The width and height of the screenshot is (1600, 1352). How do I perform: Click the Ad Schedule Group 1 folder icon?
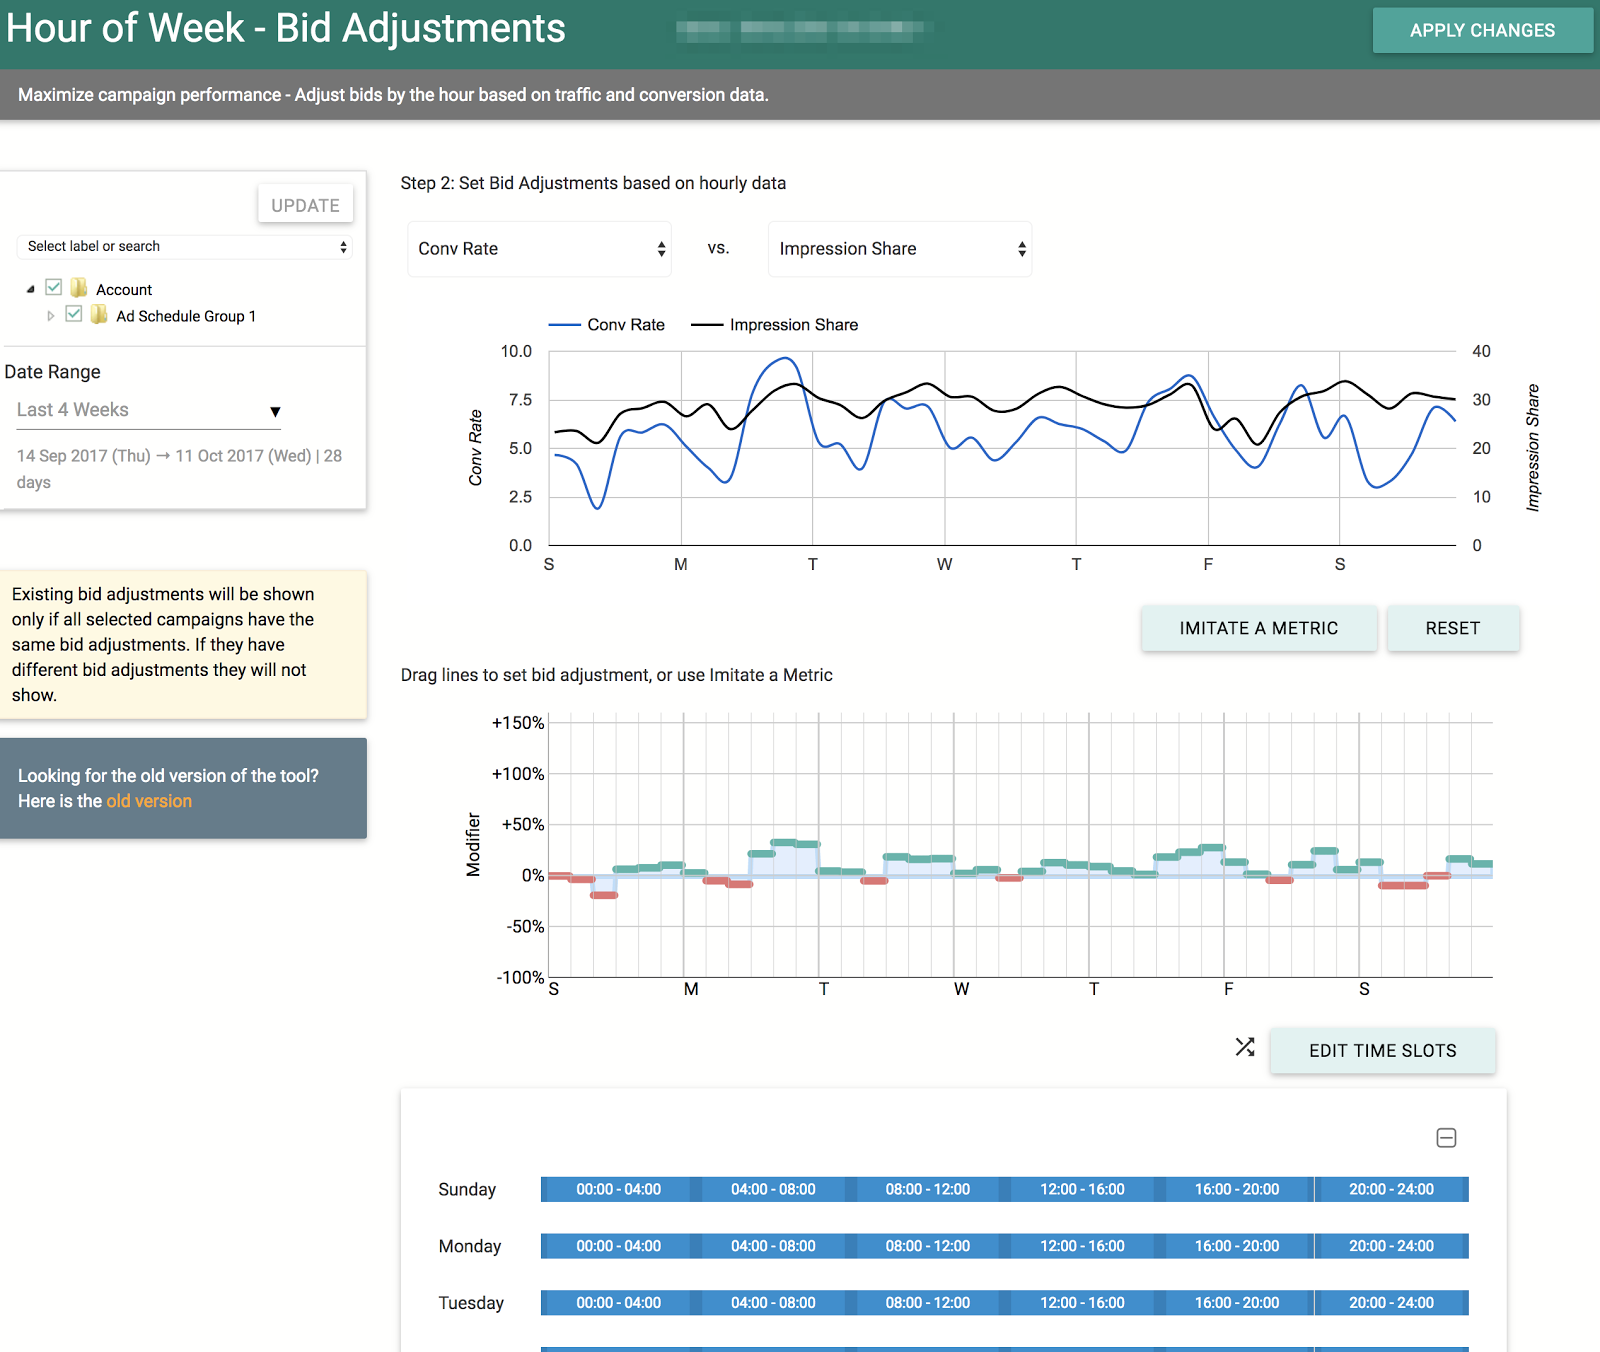click(99, 315)
